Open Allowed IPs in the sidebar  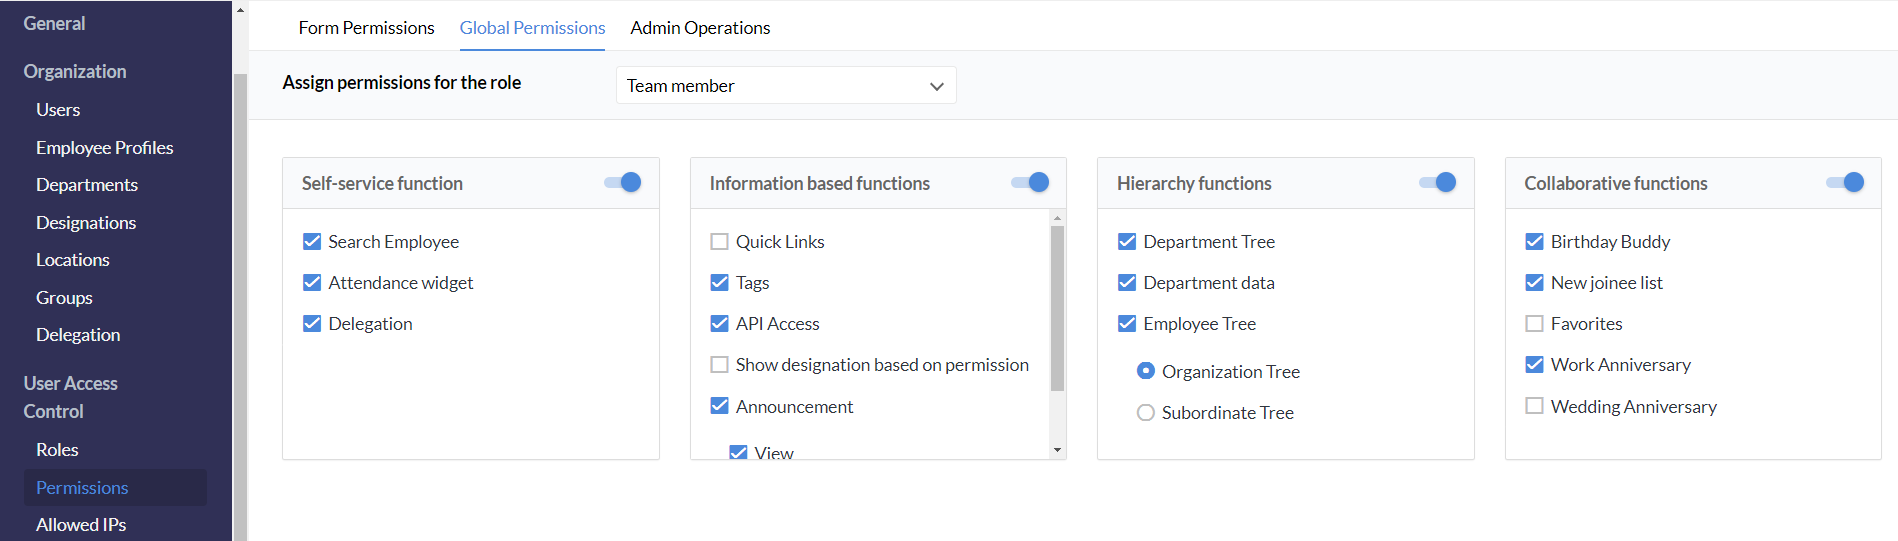click(81, 525)
